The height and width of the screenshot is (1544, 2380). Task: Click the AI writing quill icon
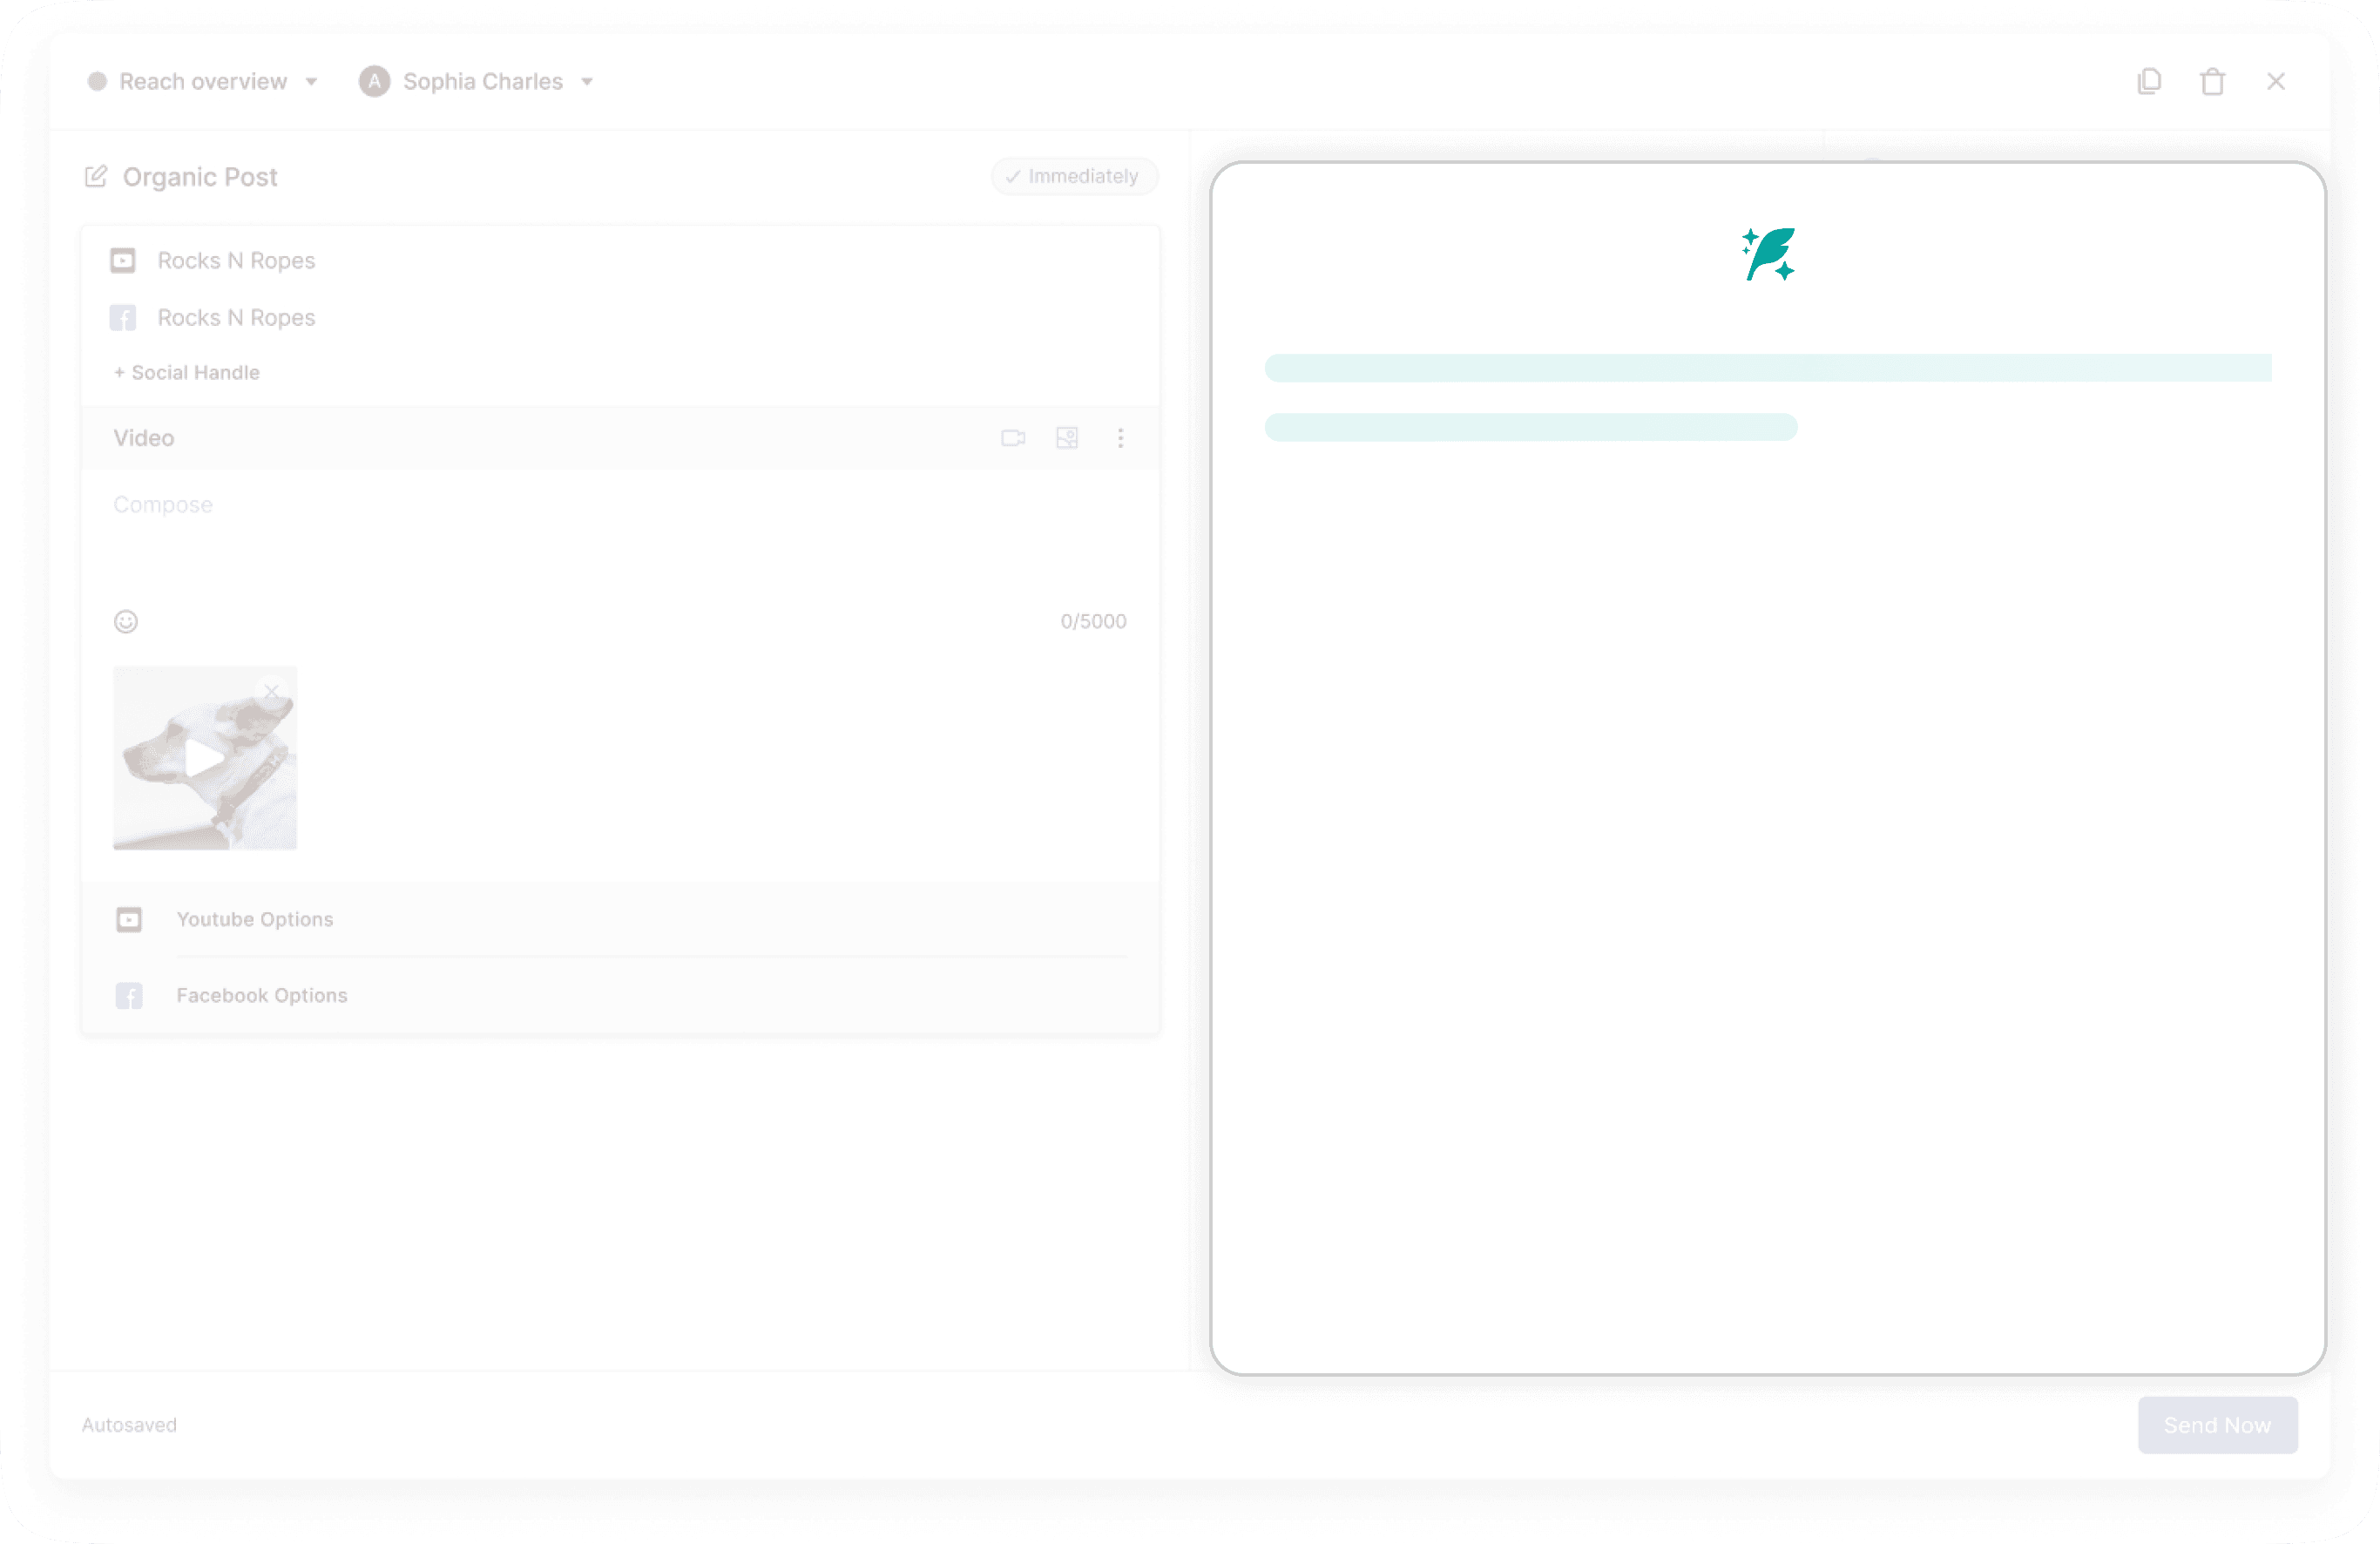[1768, 255]
